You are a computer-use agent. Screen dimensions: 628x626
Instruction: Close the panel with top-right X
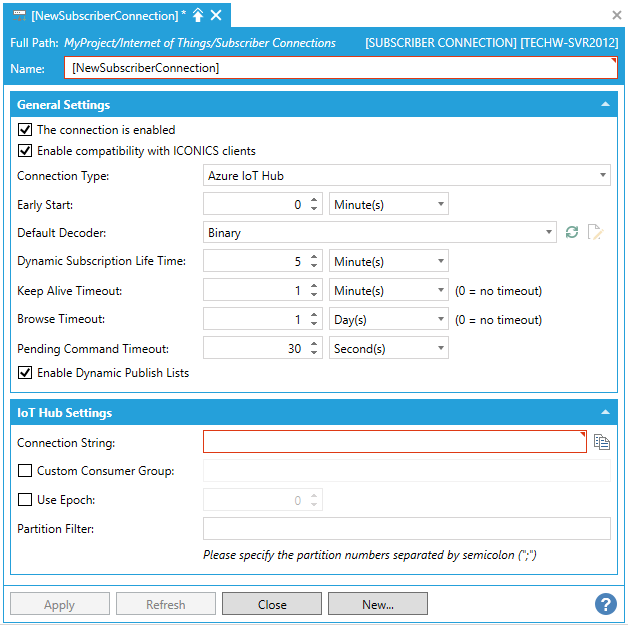tap(617, 15)
